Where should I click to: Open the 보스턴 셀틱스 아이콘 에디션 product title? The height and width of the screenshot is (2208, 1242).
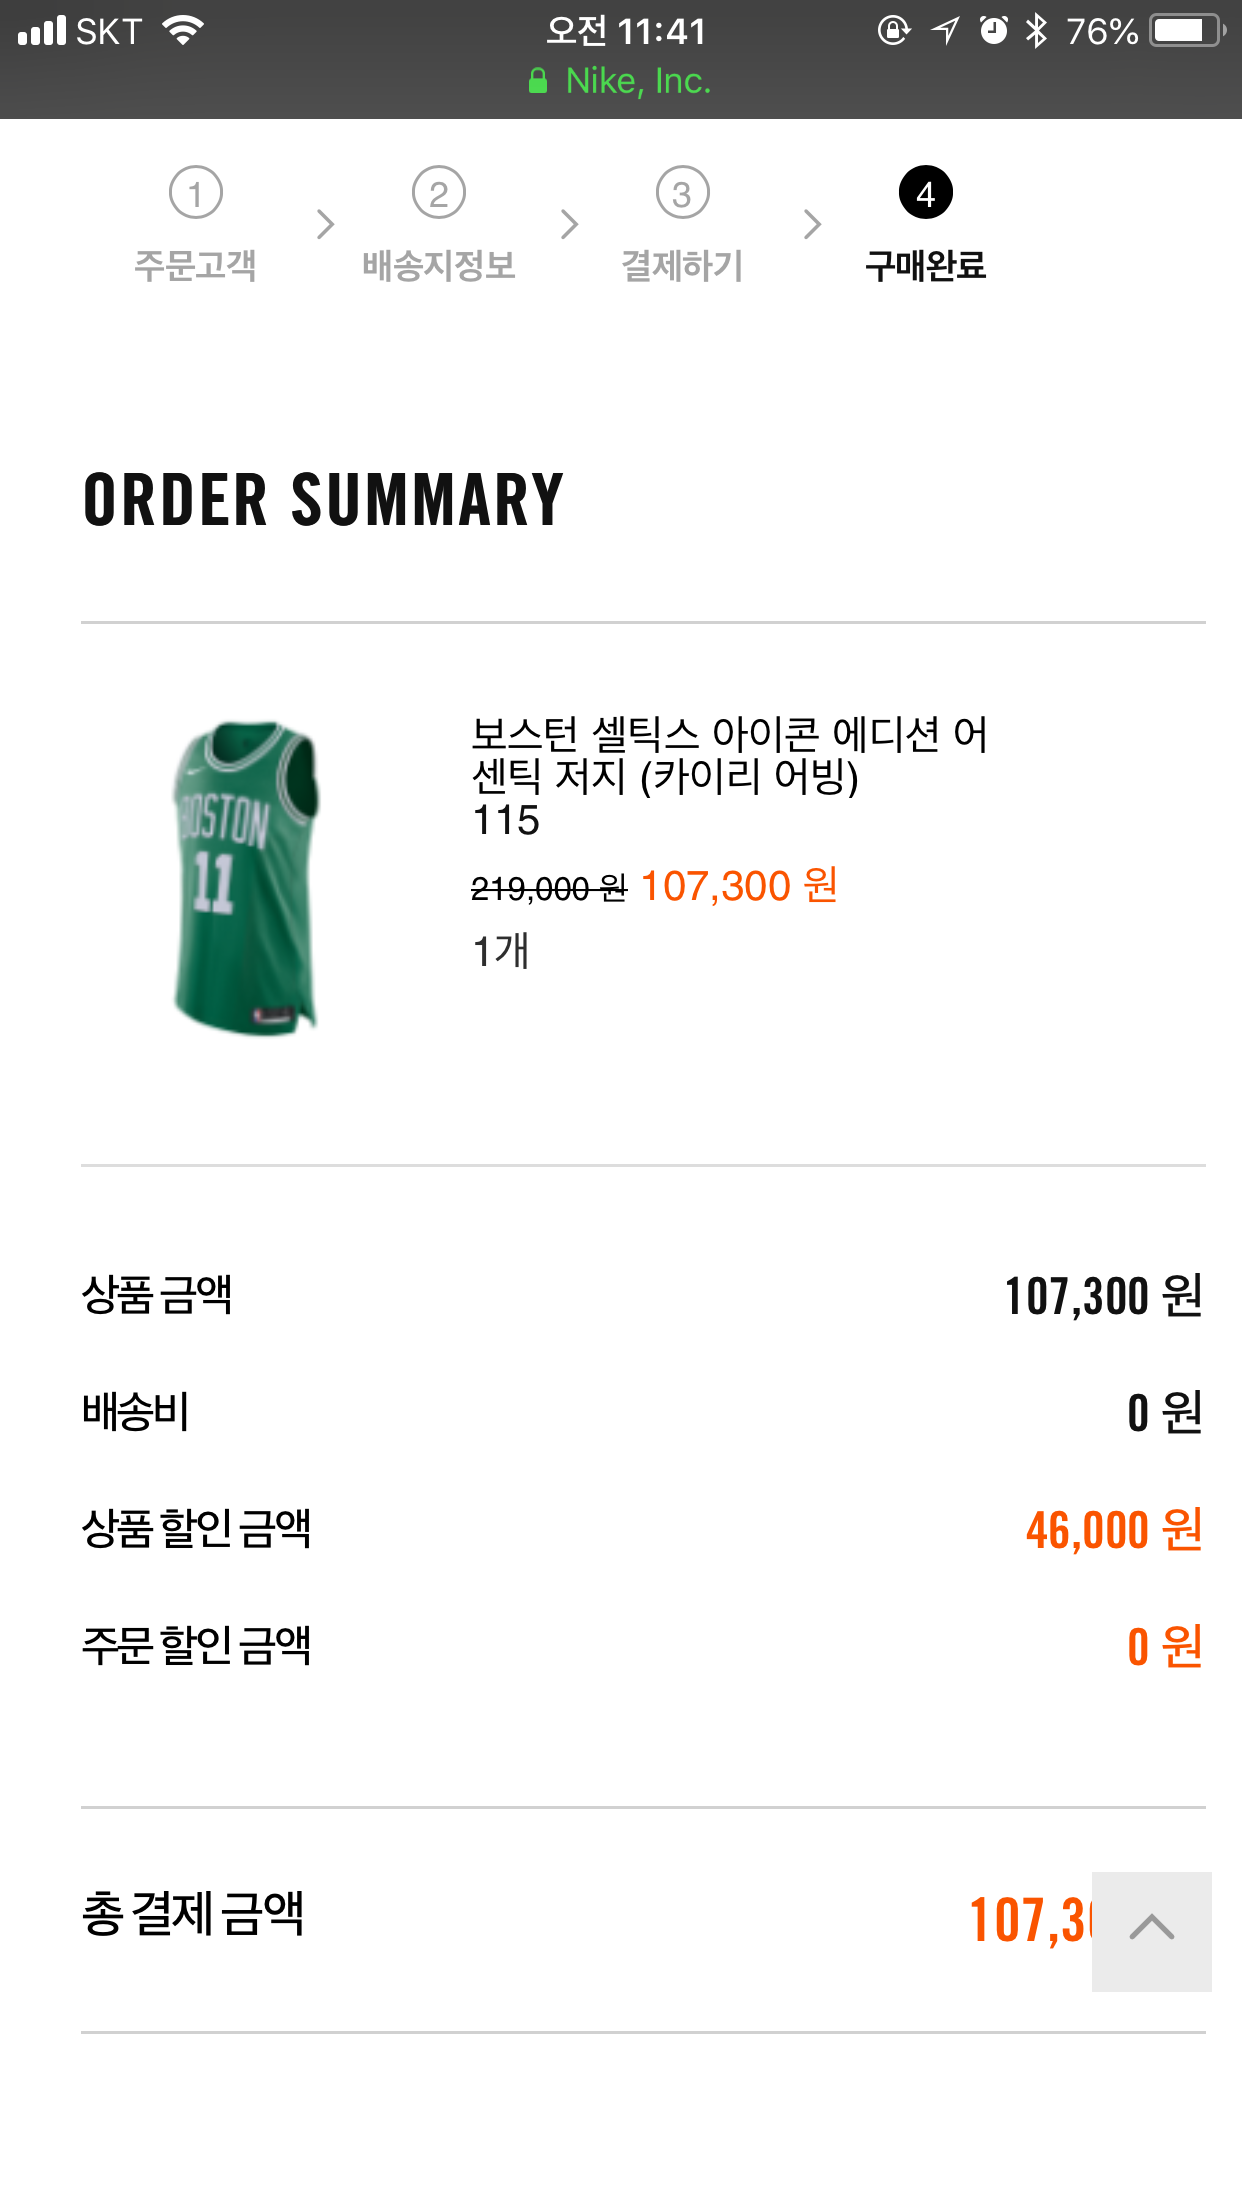click(729, 755)
